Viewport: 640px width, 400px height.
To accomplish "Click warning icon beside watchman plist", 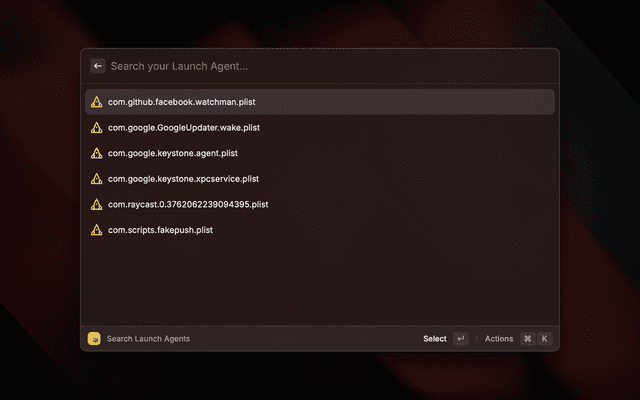I will click(96, 102).
